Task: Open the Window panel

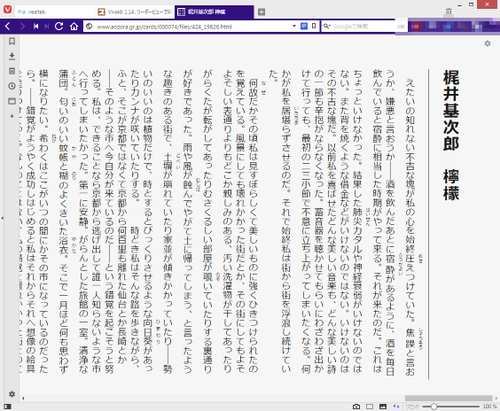Action: (x=12, y=101)
